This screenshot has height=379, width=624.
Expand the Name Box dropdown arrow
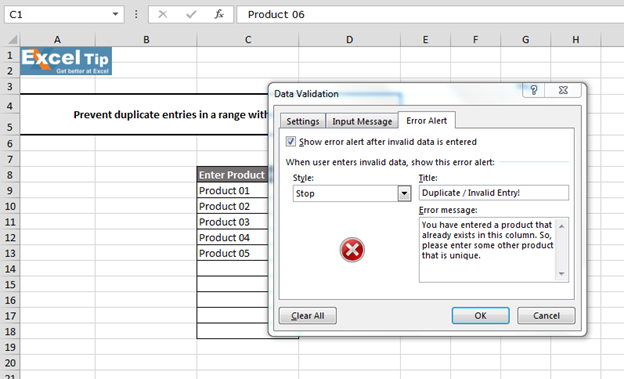[115, 14]
